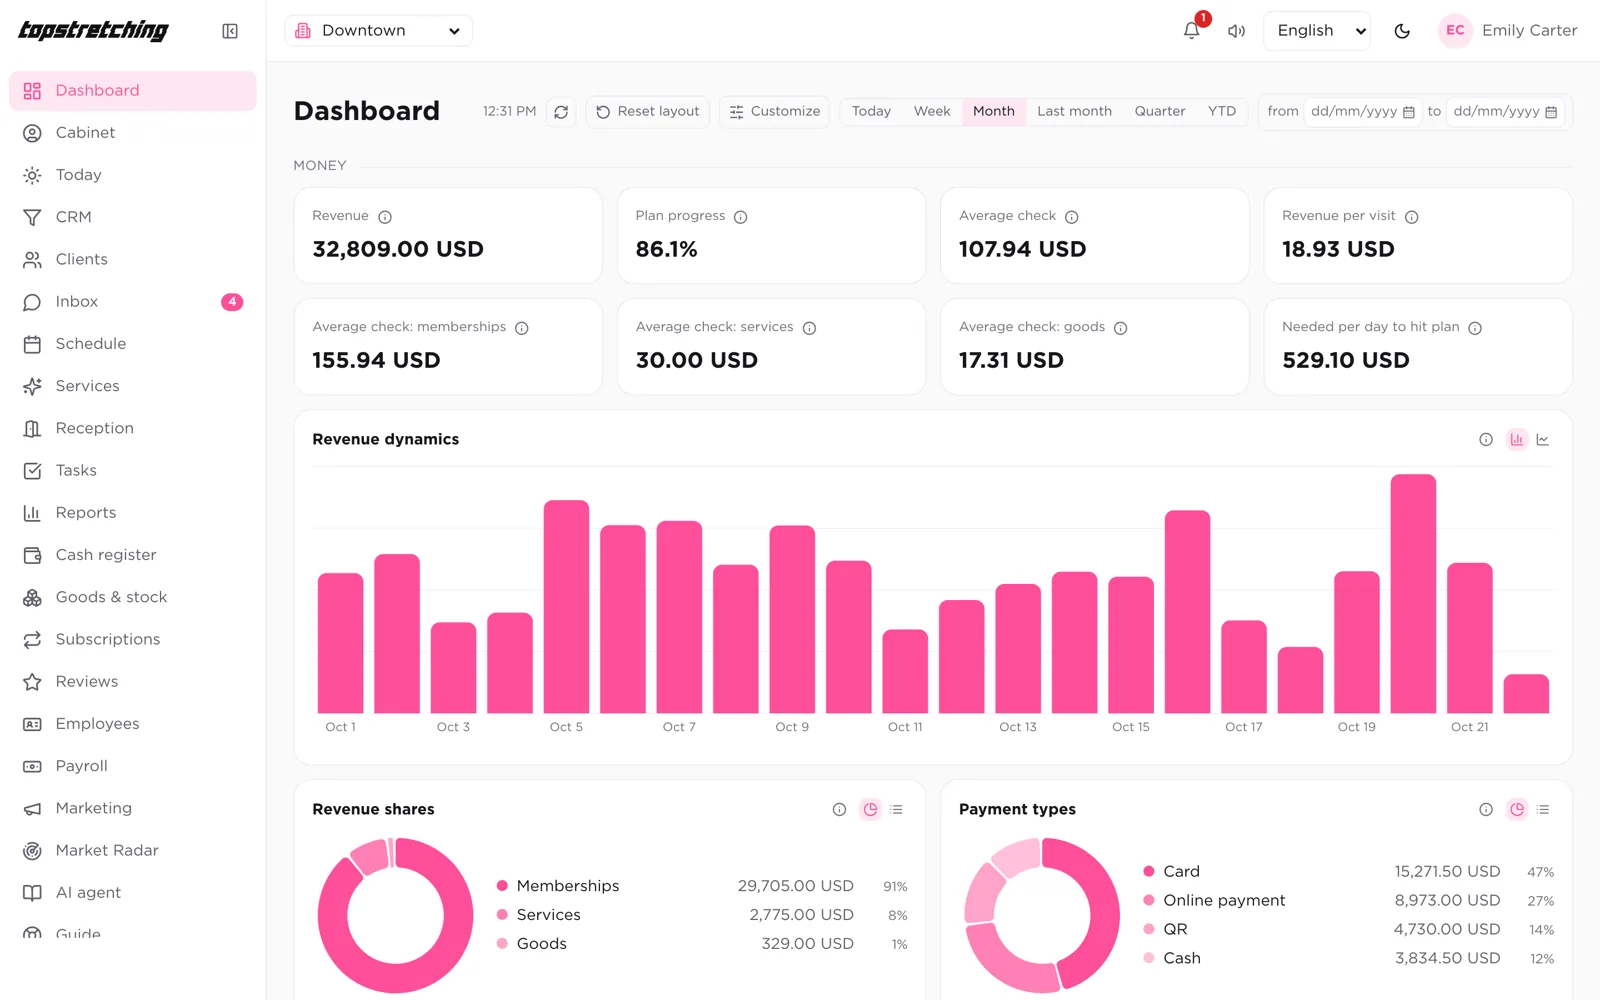Click Payment types info icon

[1486, 810]
